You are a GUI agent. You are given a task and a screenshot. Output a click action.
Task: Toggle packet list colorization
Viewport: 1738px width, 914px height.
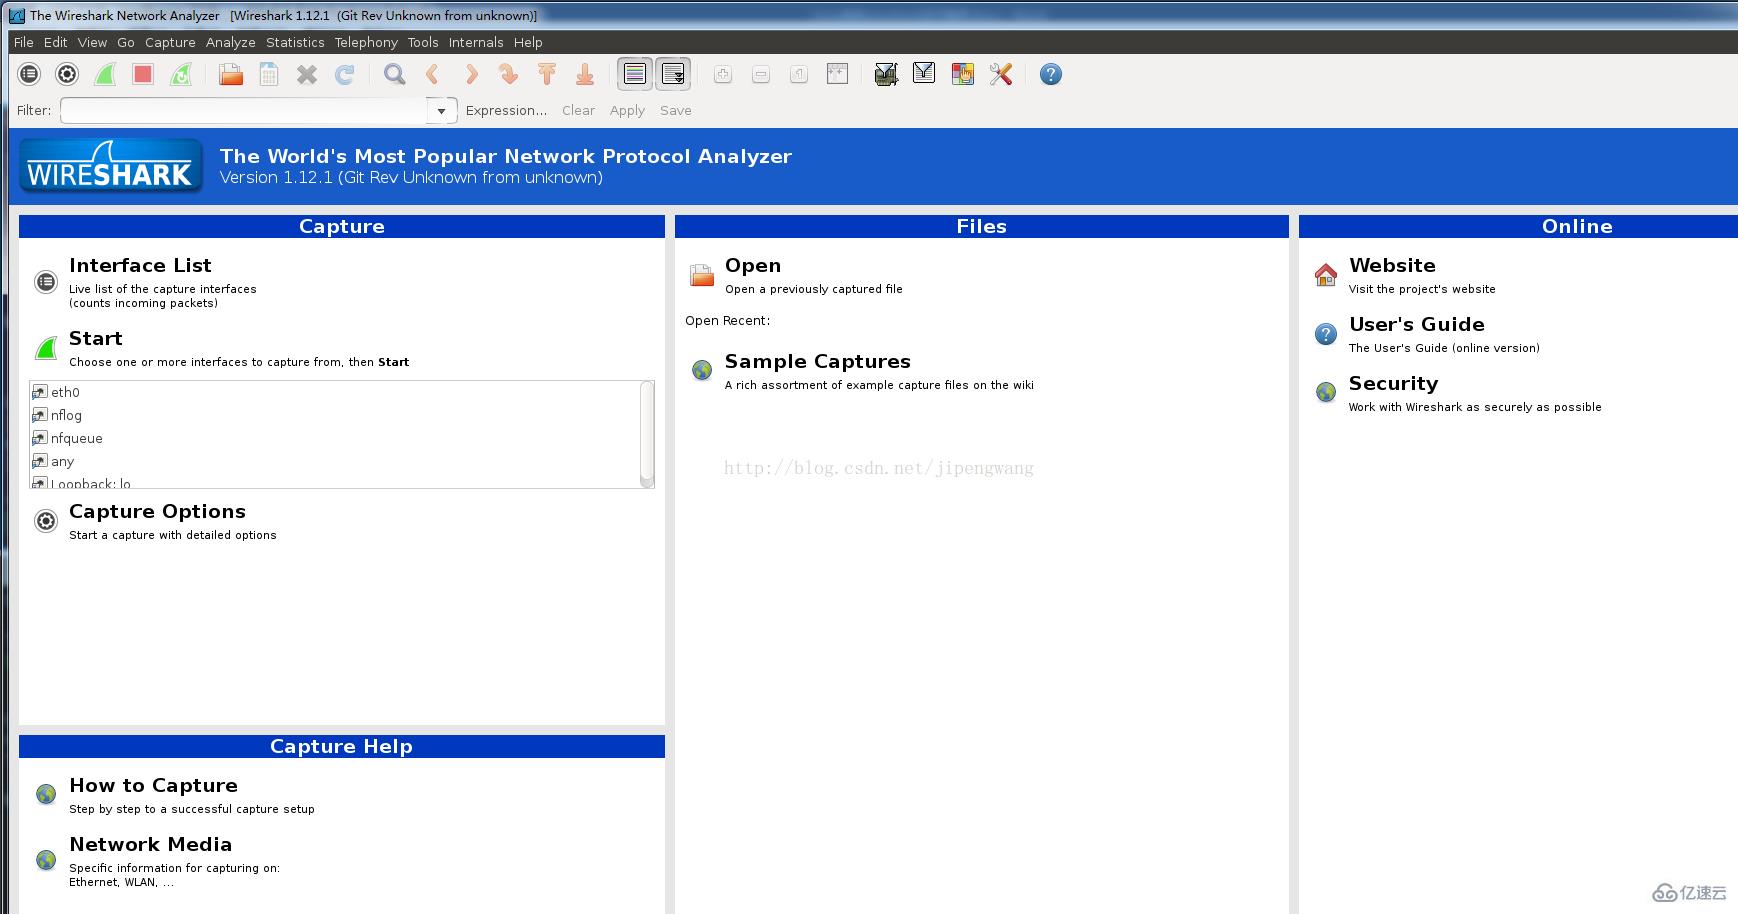(x=635, y=74)
